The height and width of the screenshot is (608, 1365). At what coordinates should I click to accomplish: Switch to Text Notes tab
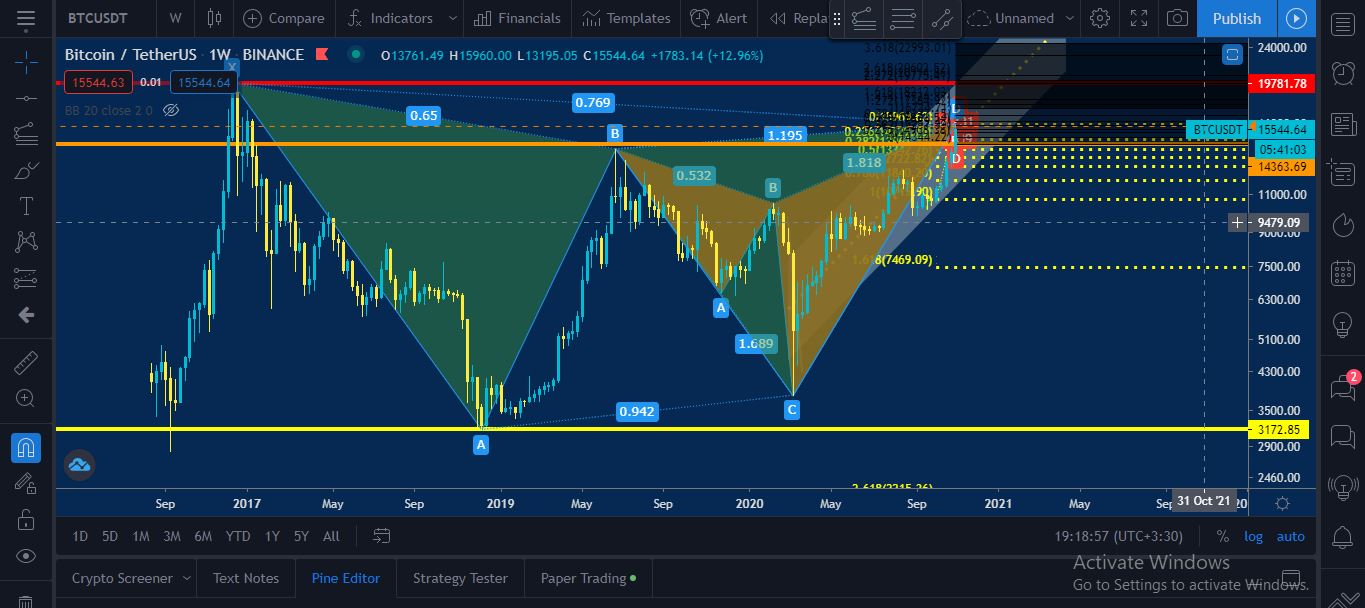point(246,578)
